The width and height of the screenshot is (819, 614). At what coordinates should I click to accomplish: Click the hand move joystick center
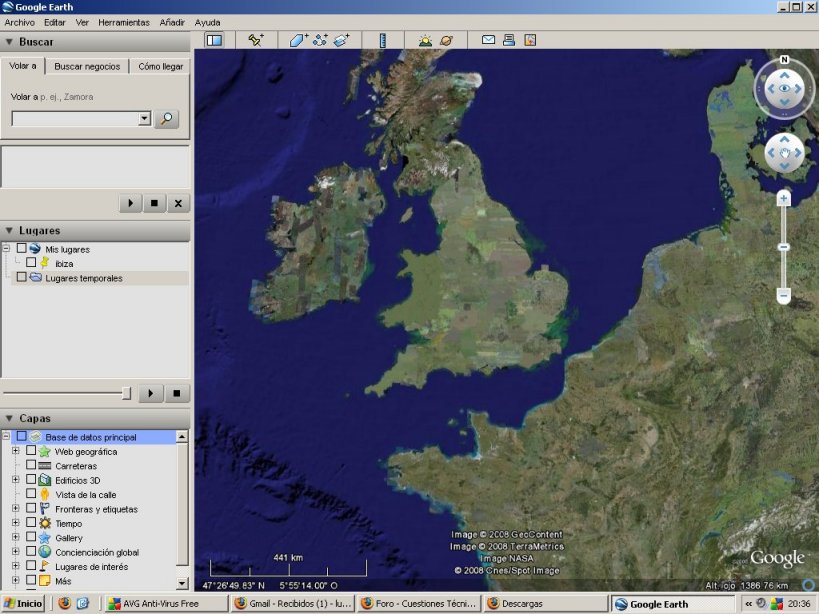785,152
